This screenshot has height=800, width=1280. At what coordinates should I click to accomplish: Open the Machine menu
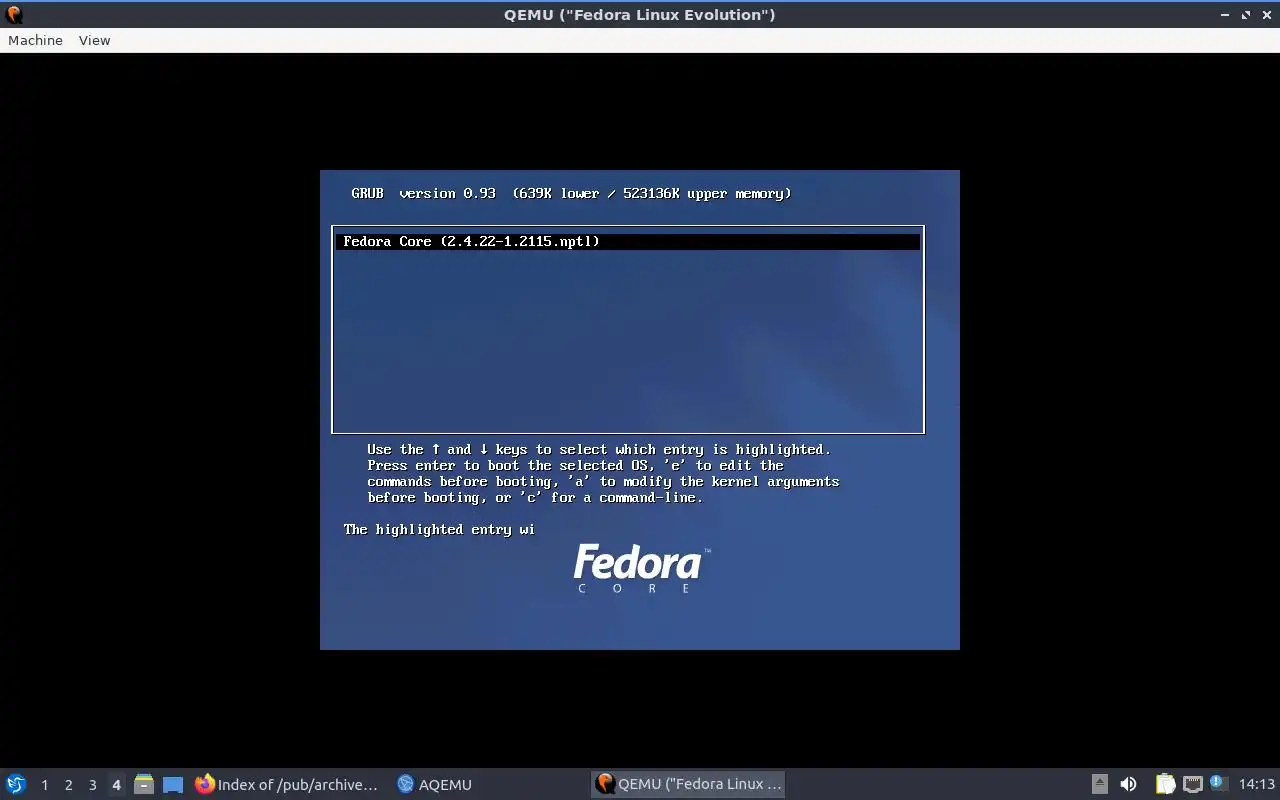(35, 40)
